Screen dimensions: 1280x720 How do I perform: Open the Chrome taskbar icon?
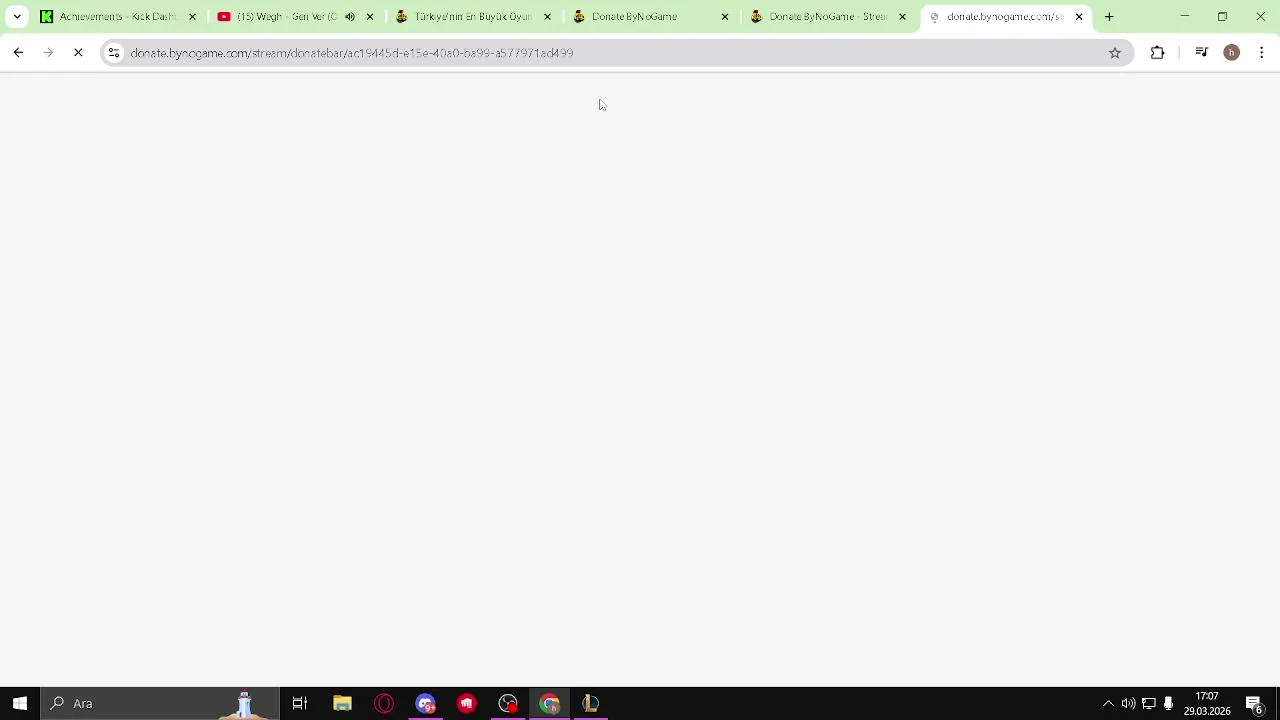[x=549, y=703]
